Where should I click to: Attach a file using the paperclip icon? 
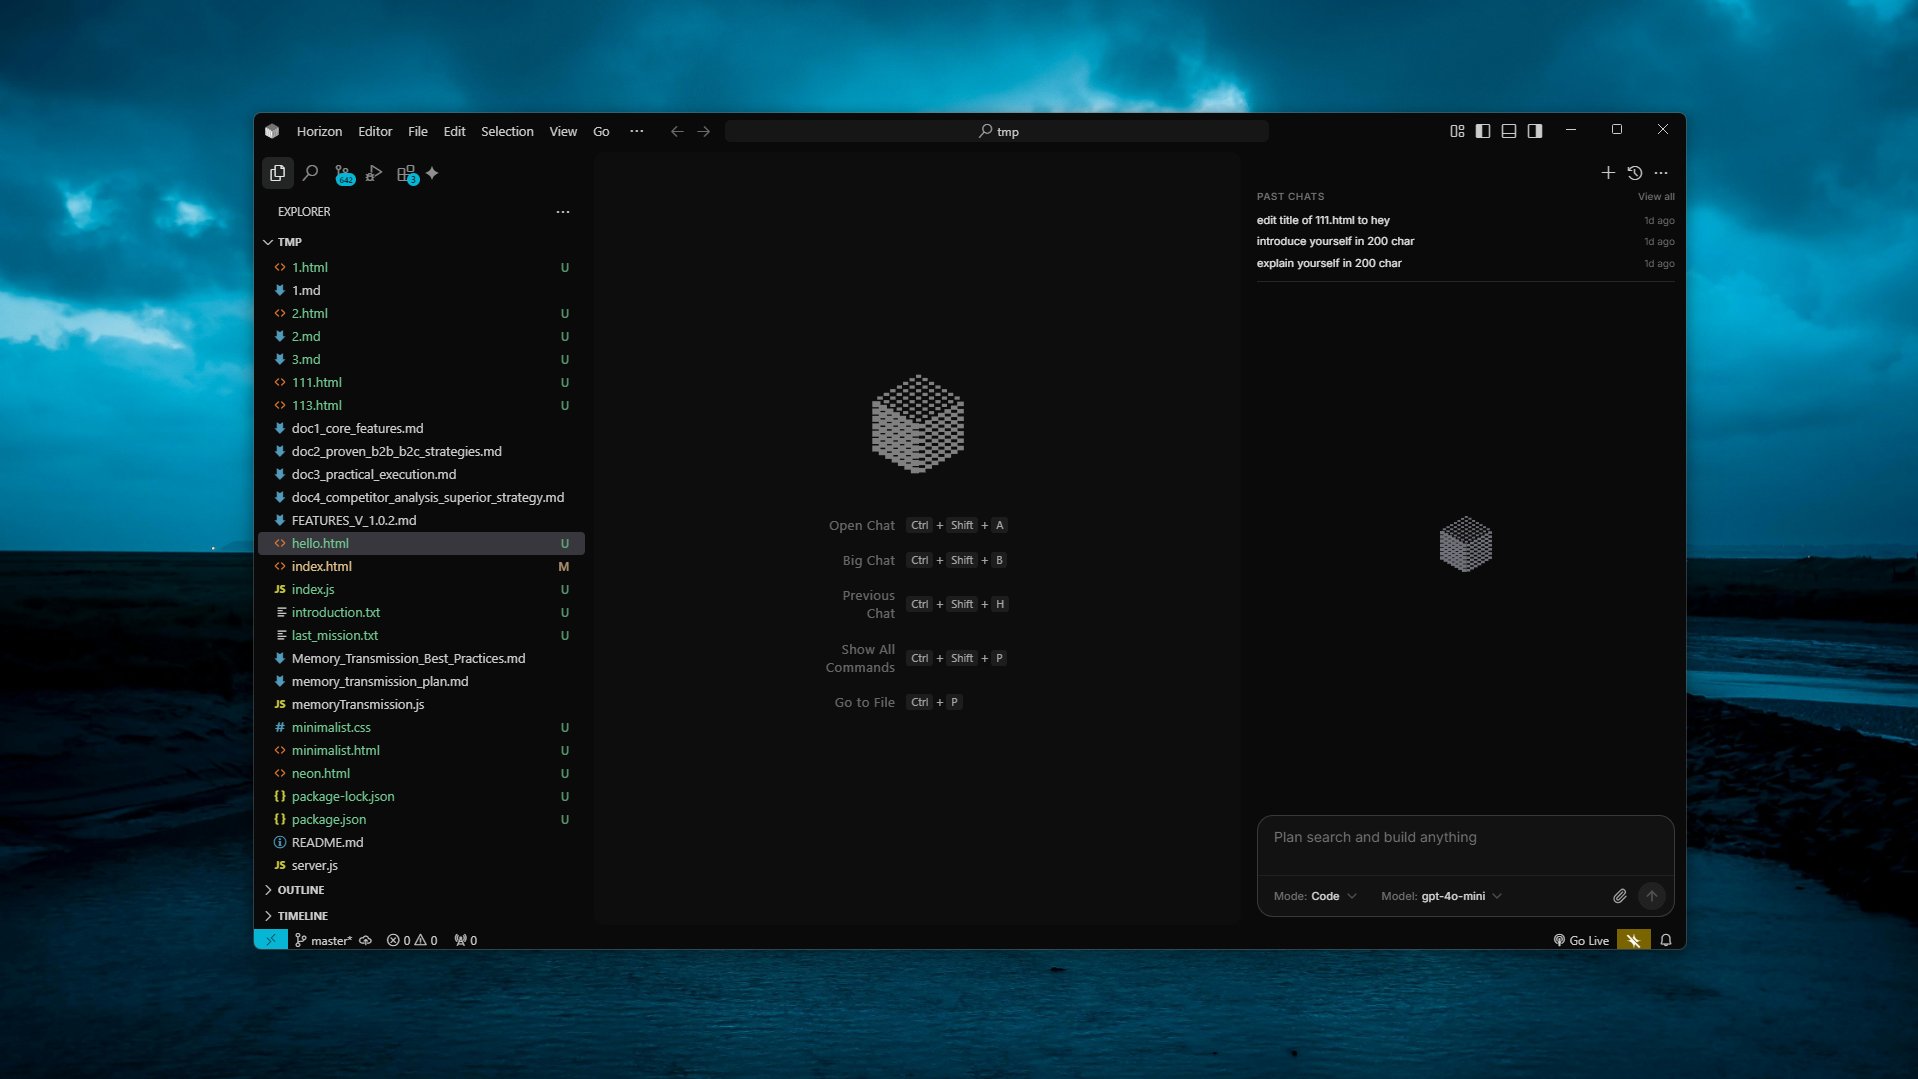pos(1619,896)
